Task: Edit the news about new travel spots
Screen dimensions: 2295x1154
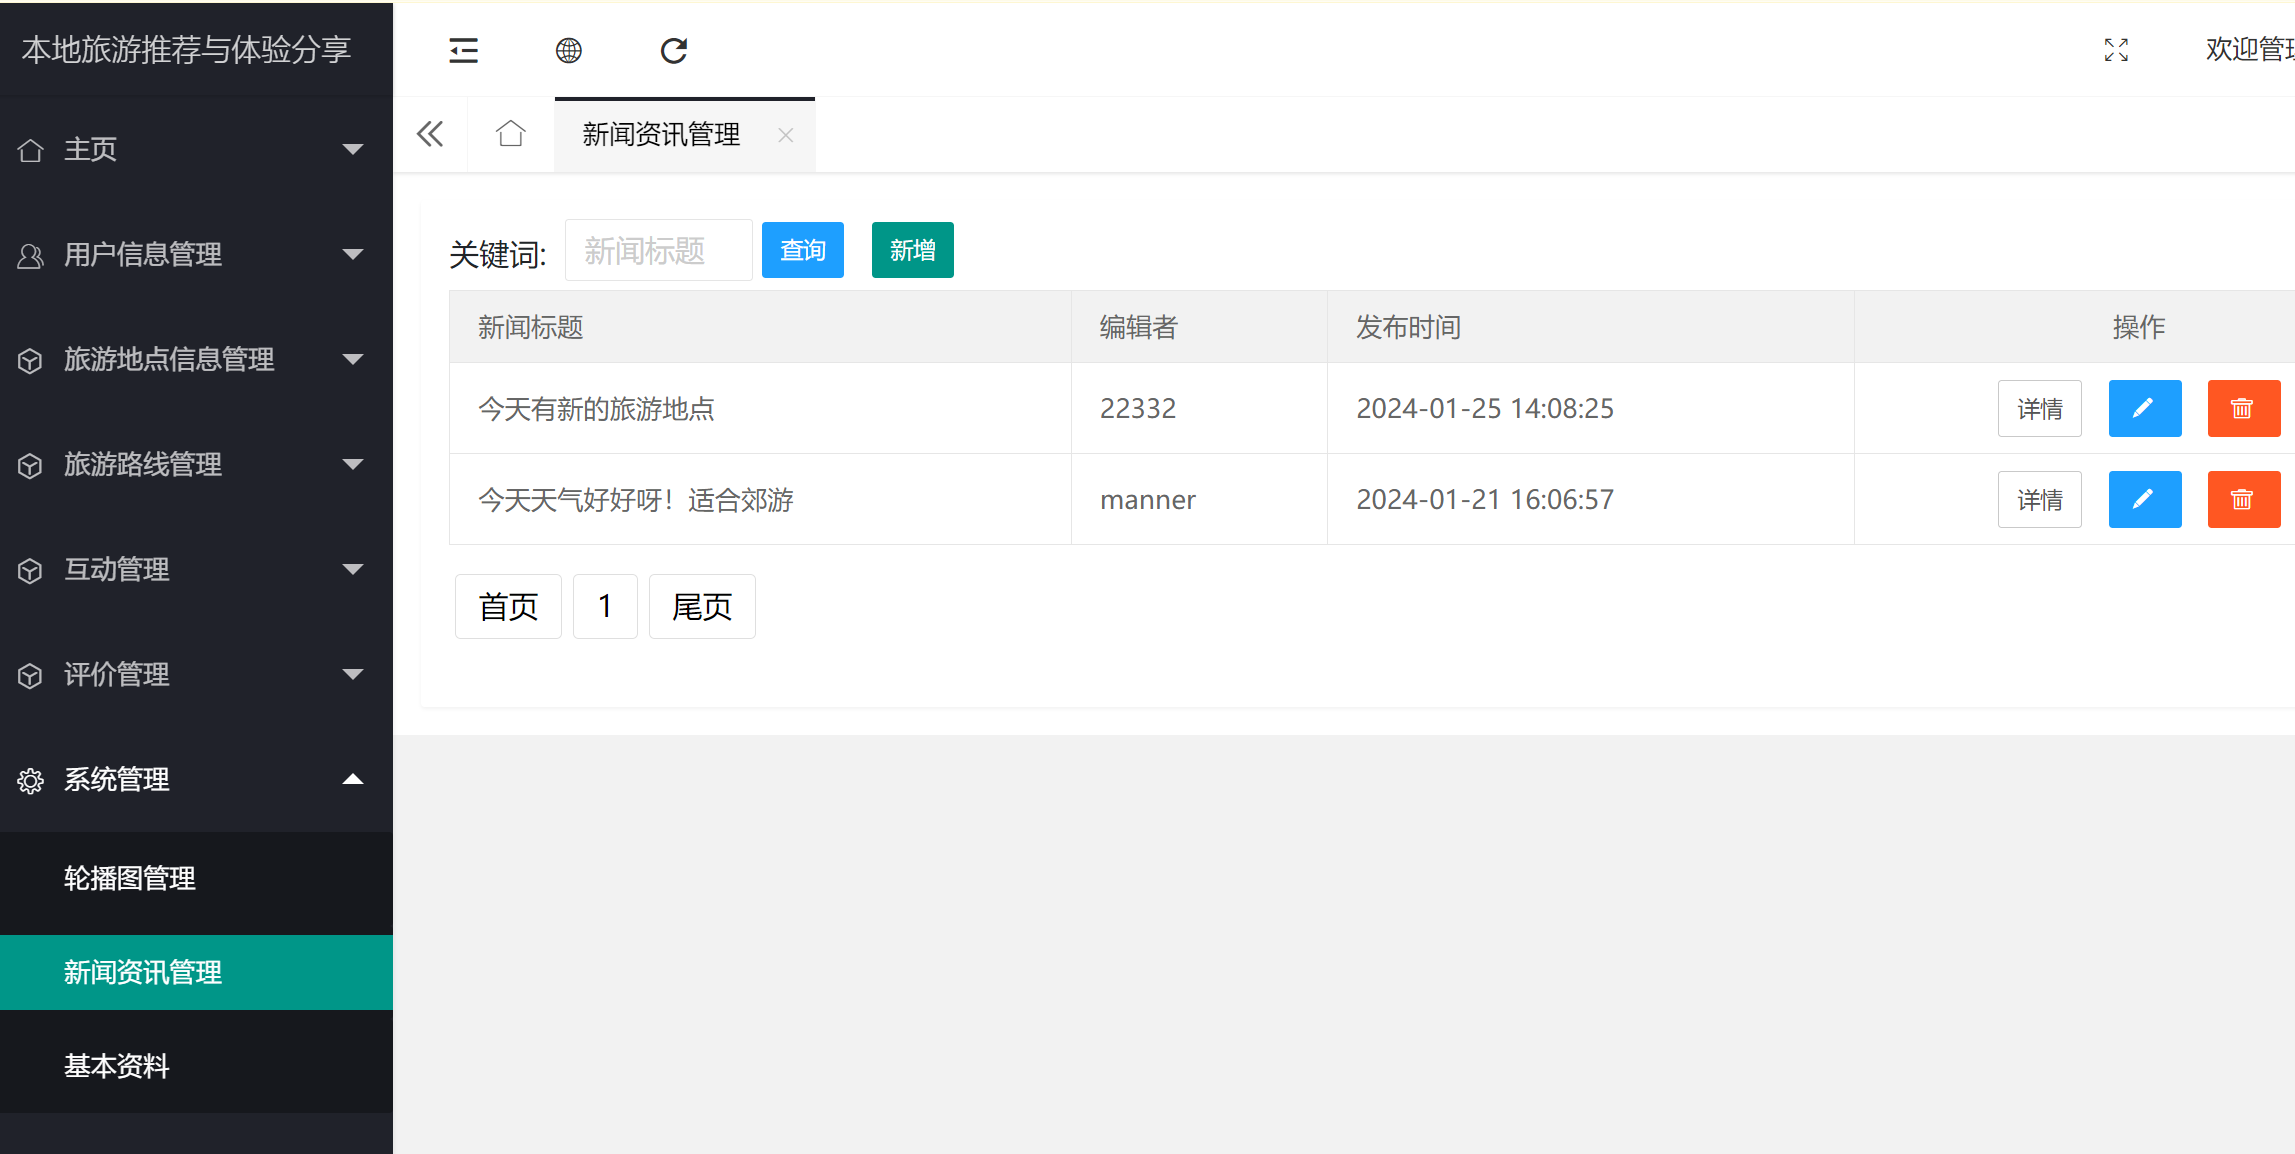Action: (2144, 408)
